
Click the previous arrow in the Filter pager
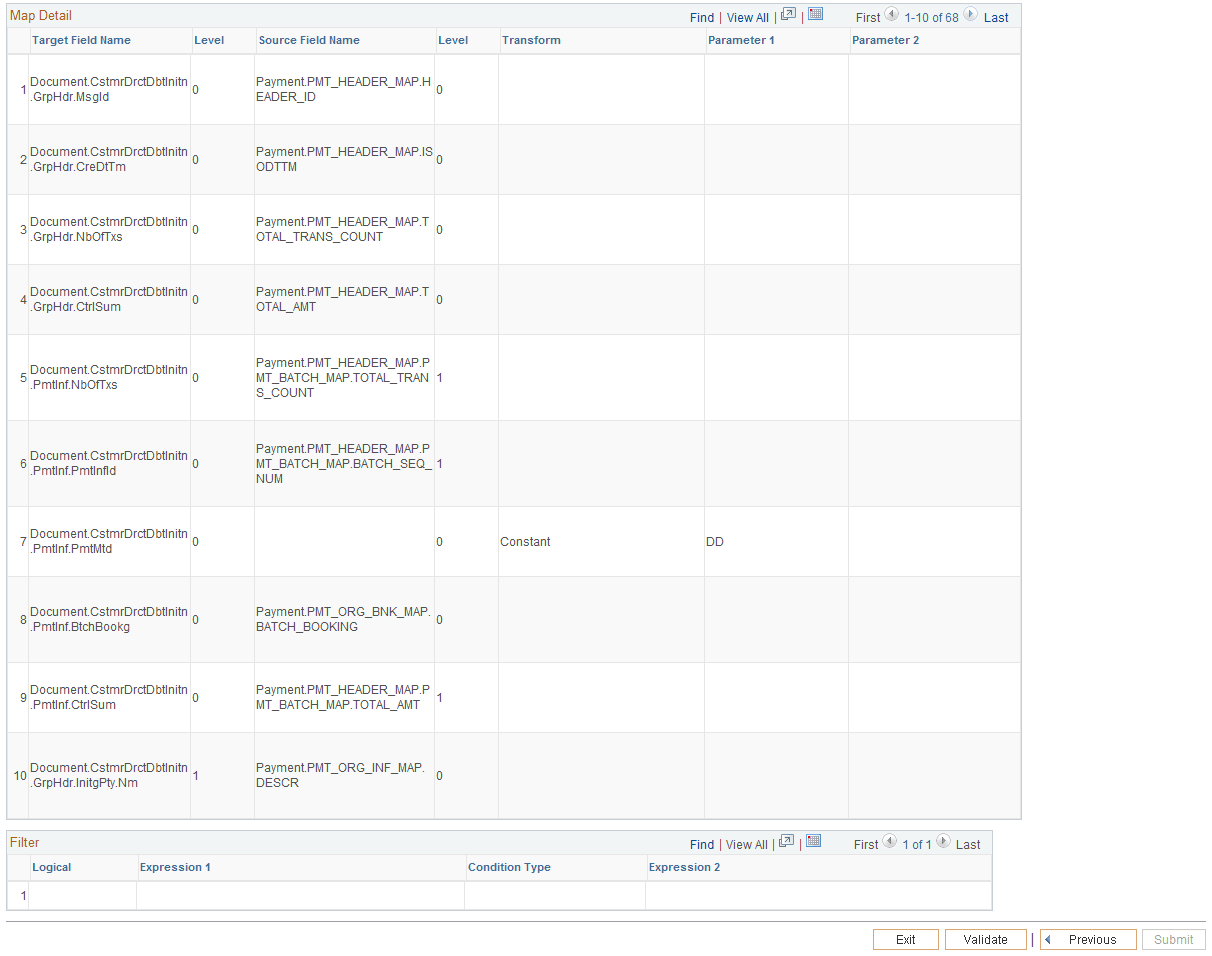(889, 843)
